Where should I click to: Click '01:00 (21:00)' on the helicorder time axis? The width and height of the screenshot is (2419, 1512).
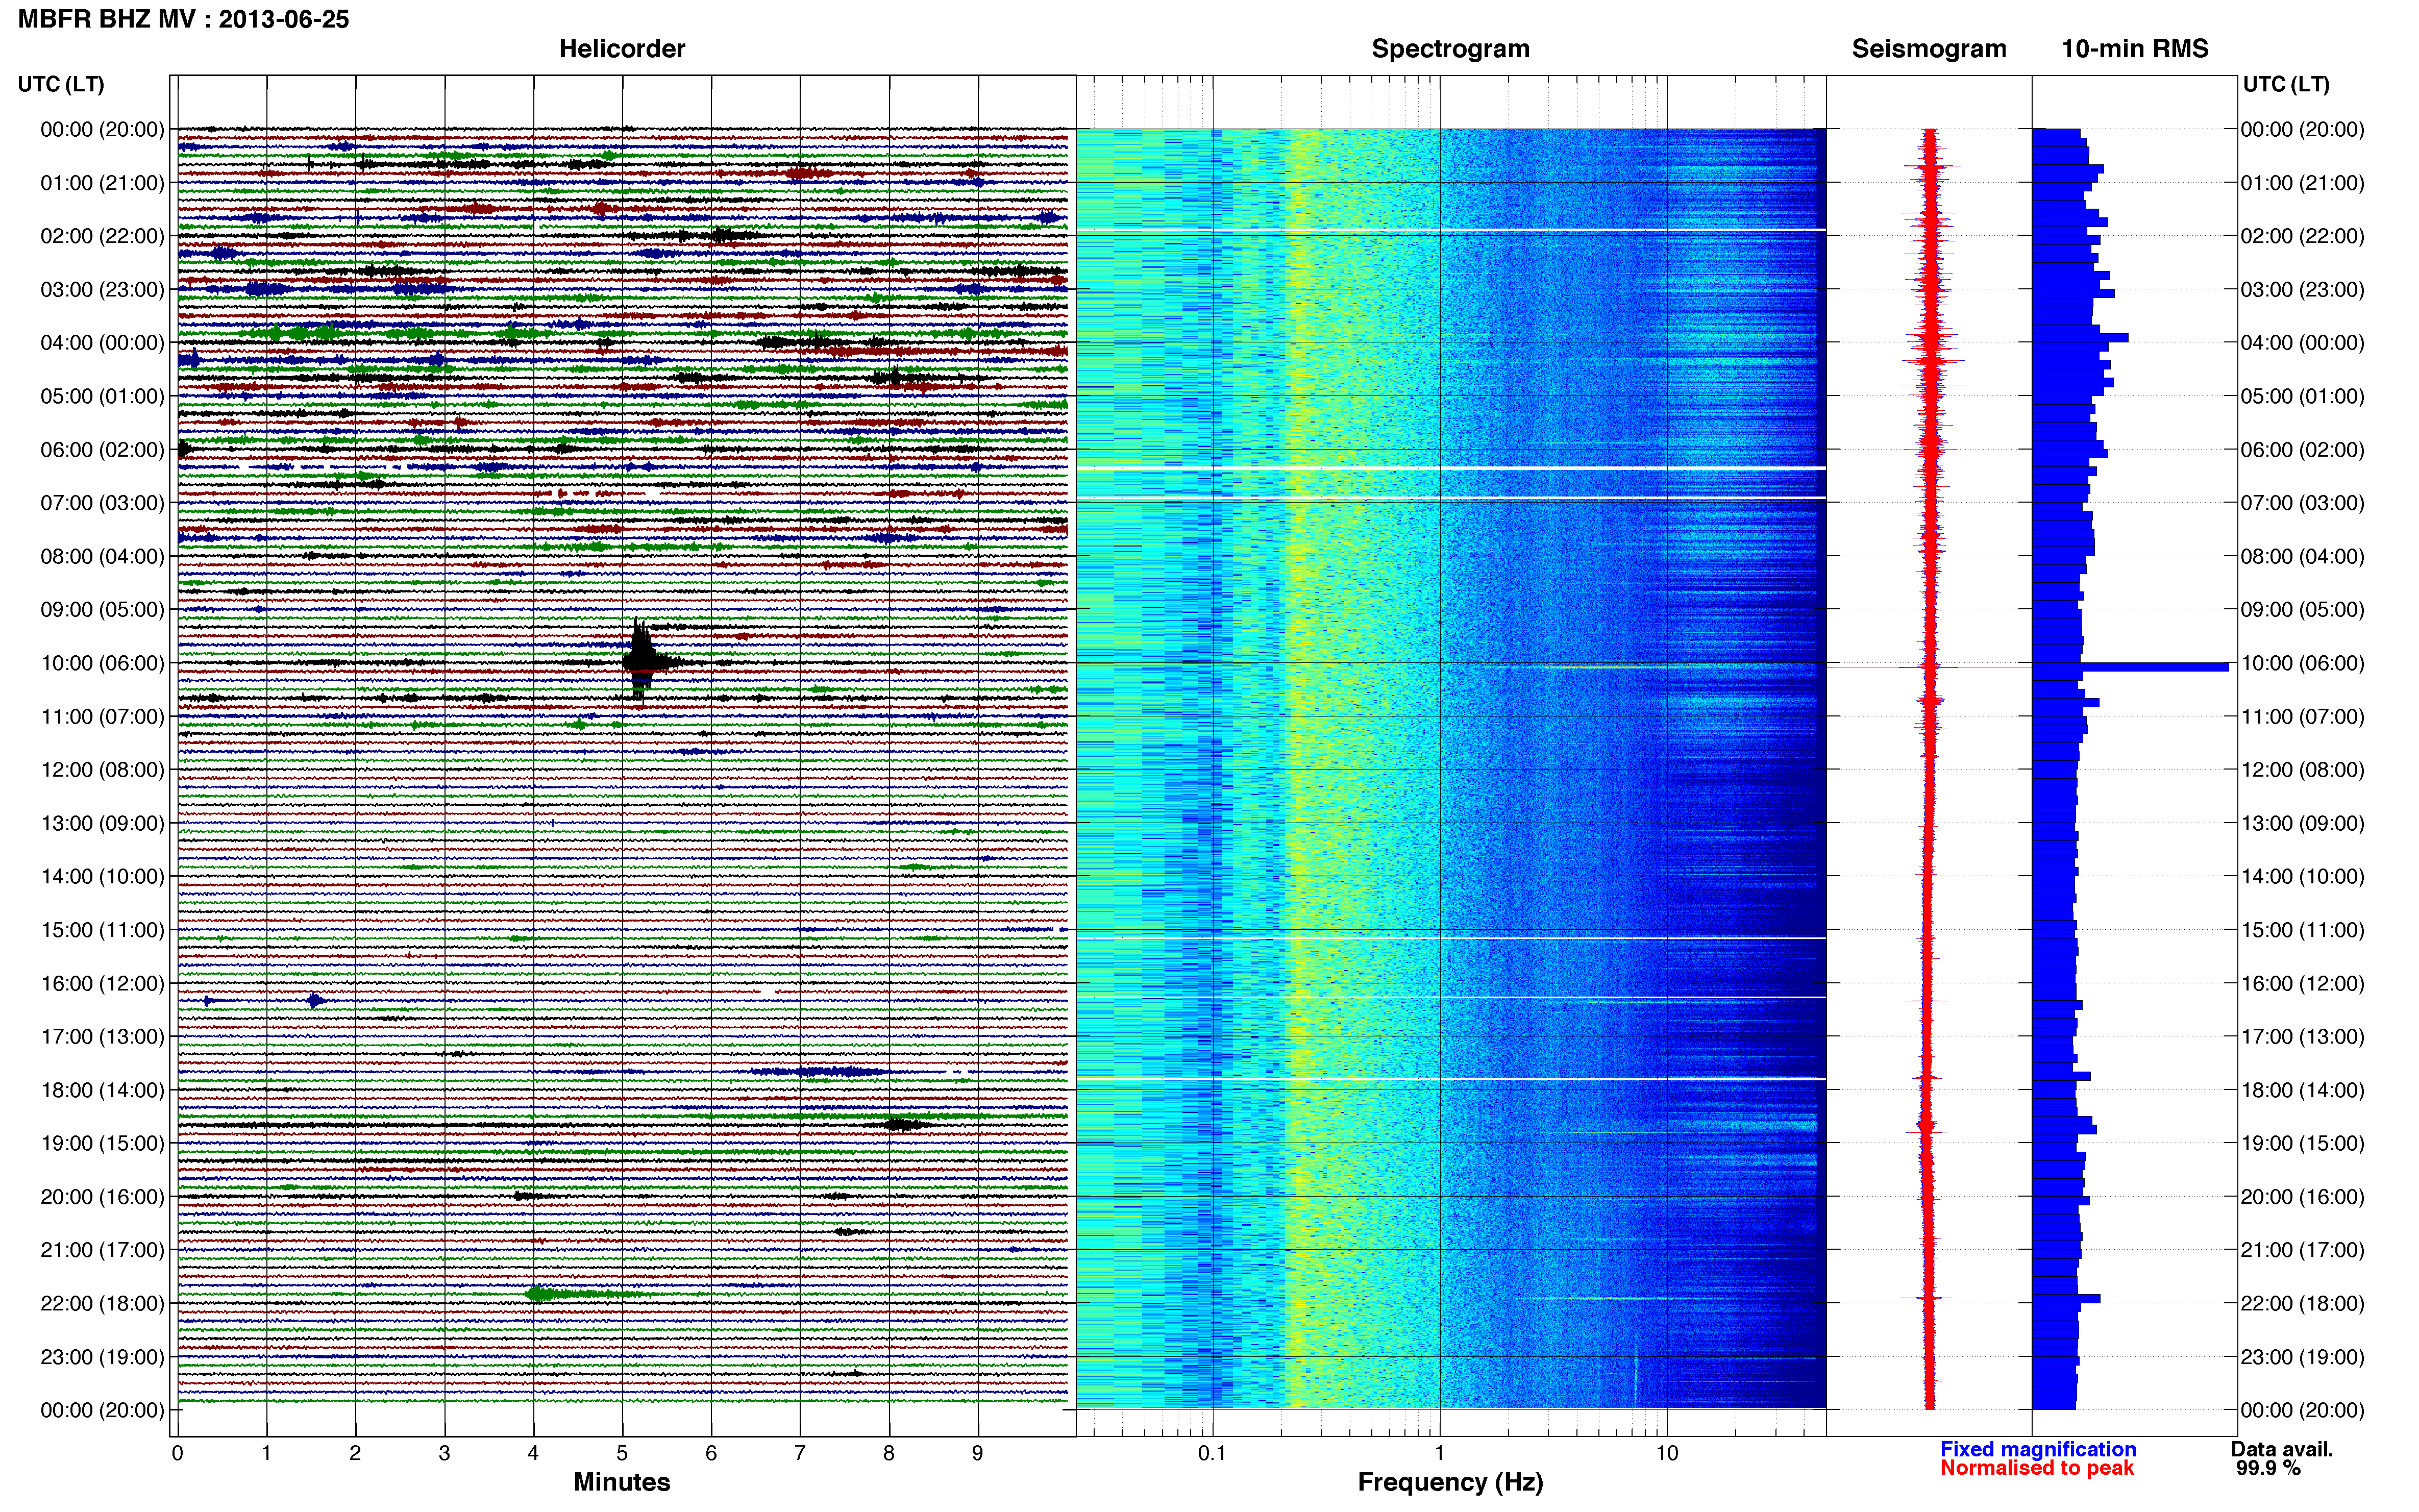(102, 183)
